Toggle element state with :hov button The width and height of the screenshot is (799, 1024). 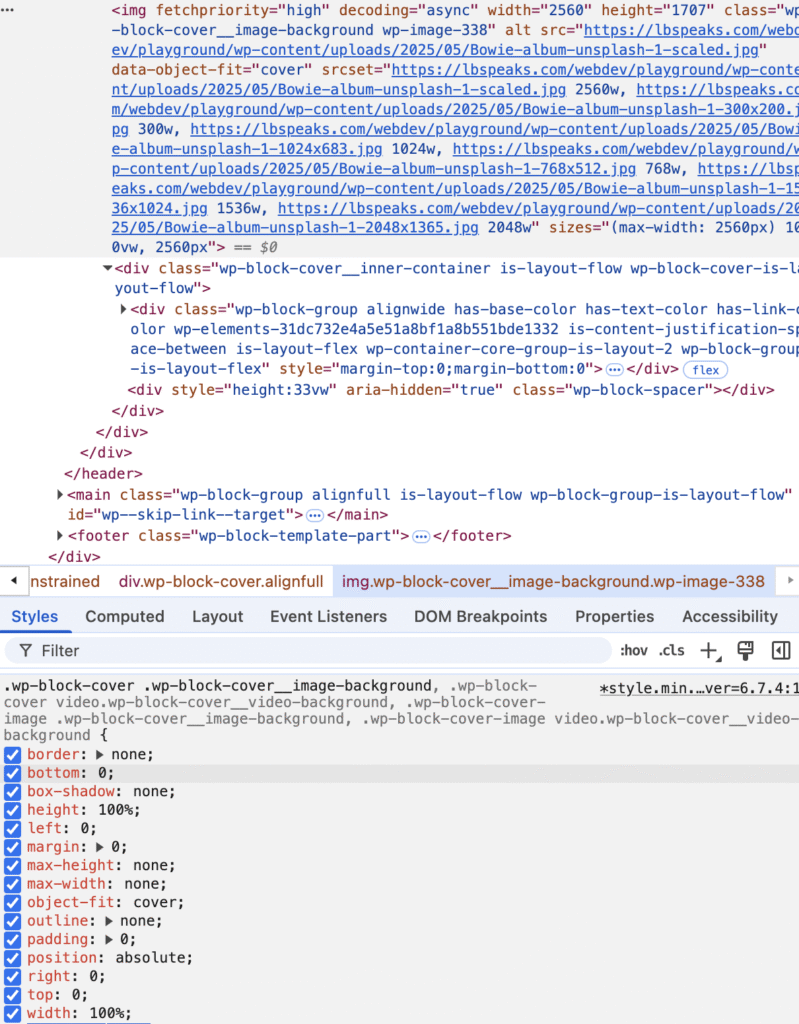[634, 651]
